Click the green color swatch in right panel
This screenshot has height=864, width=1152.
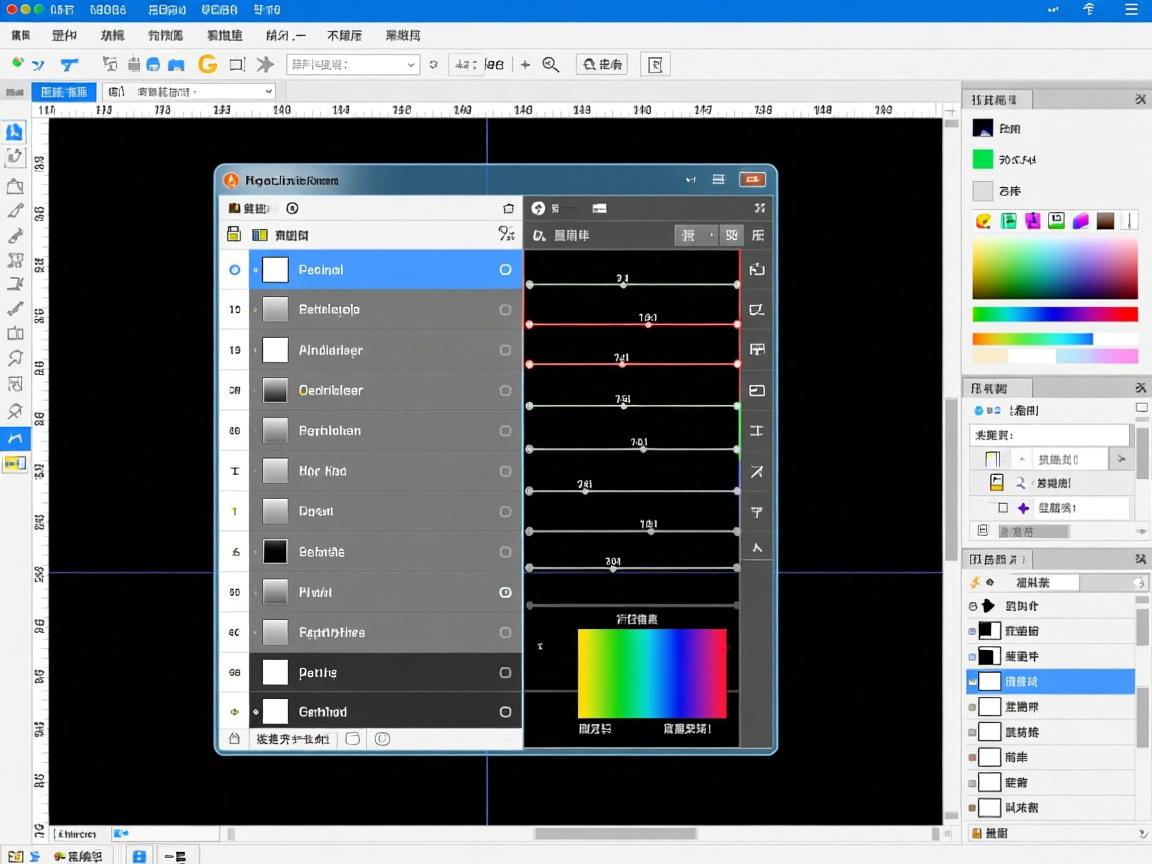click(x=983, y=159)
